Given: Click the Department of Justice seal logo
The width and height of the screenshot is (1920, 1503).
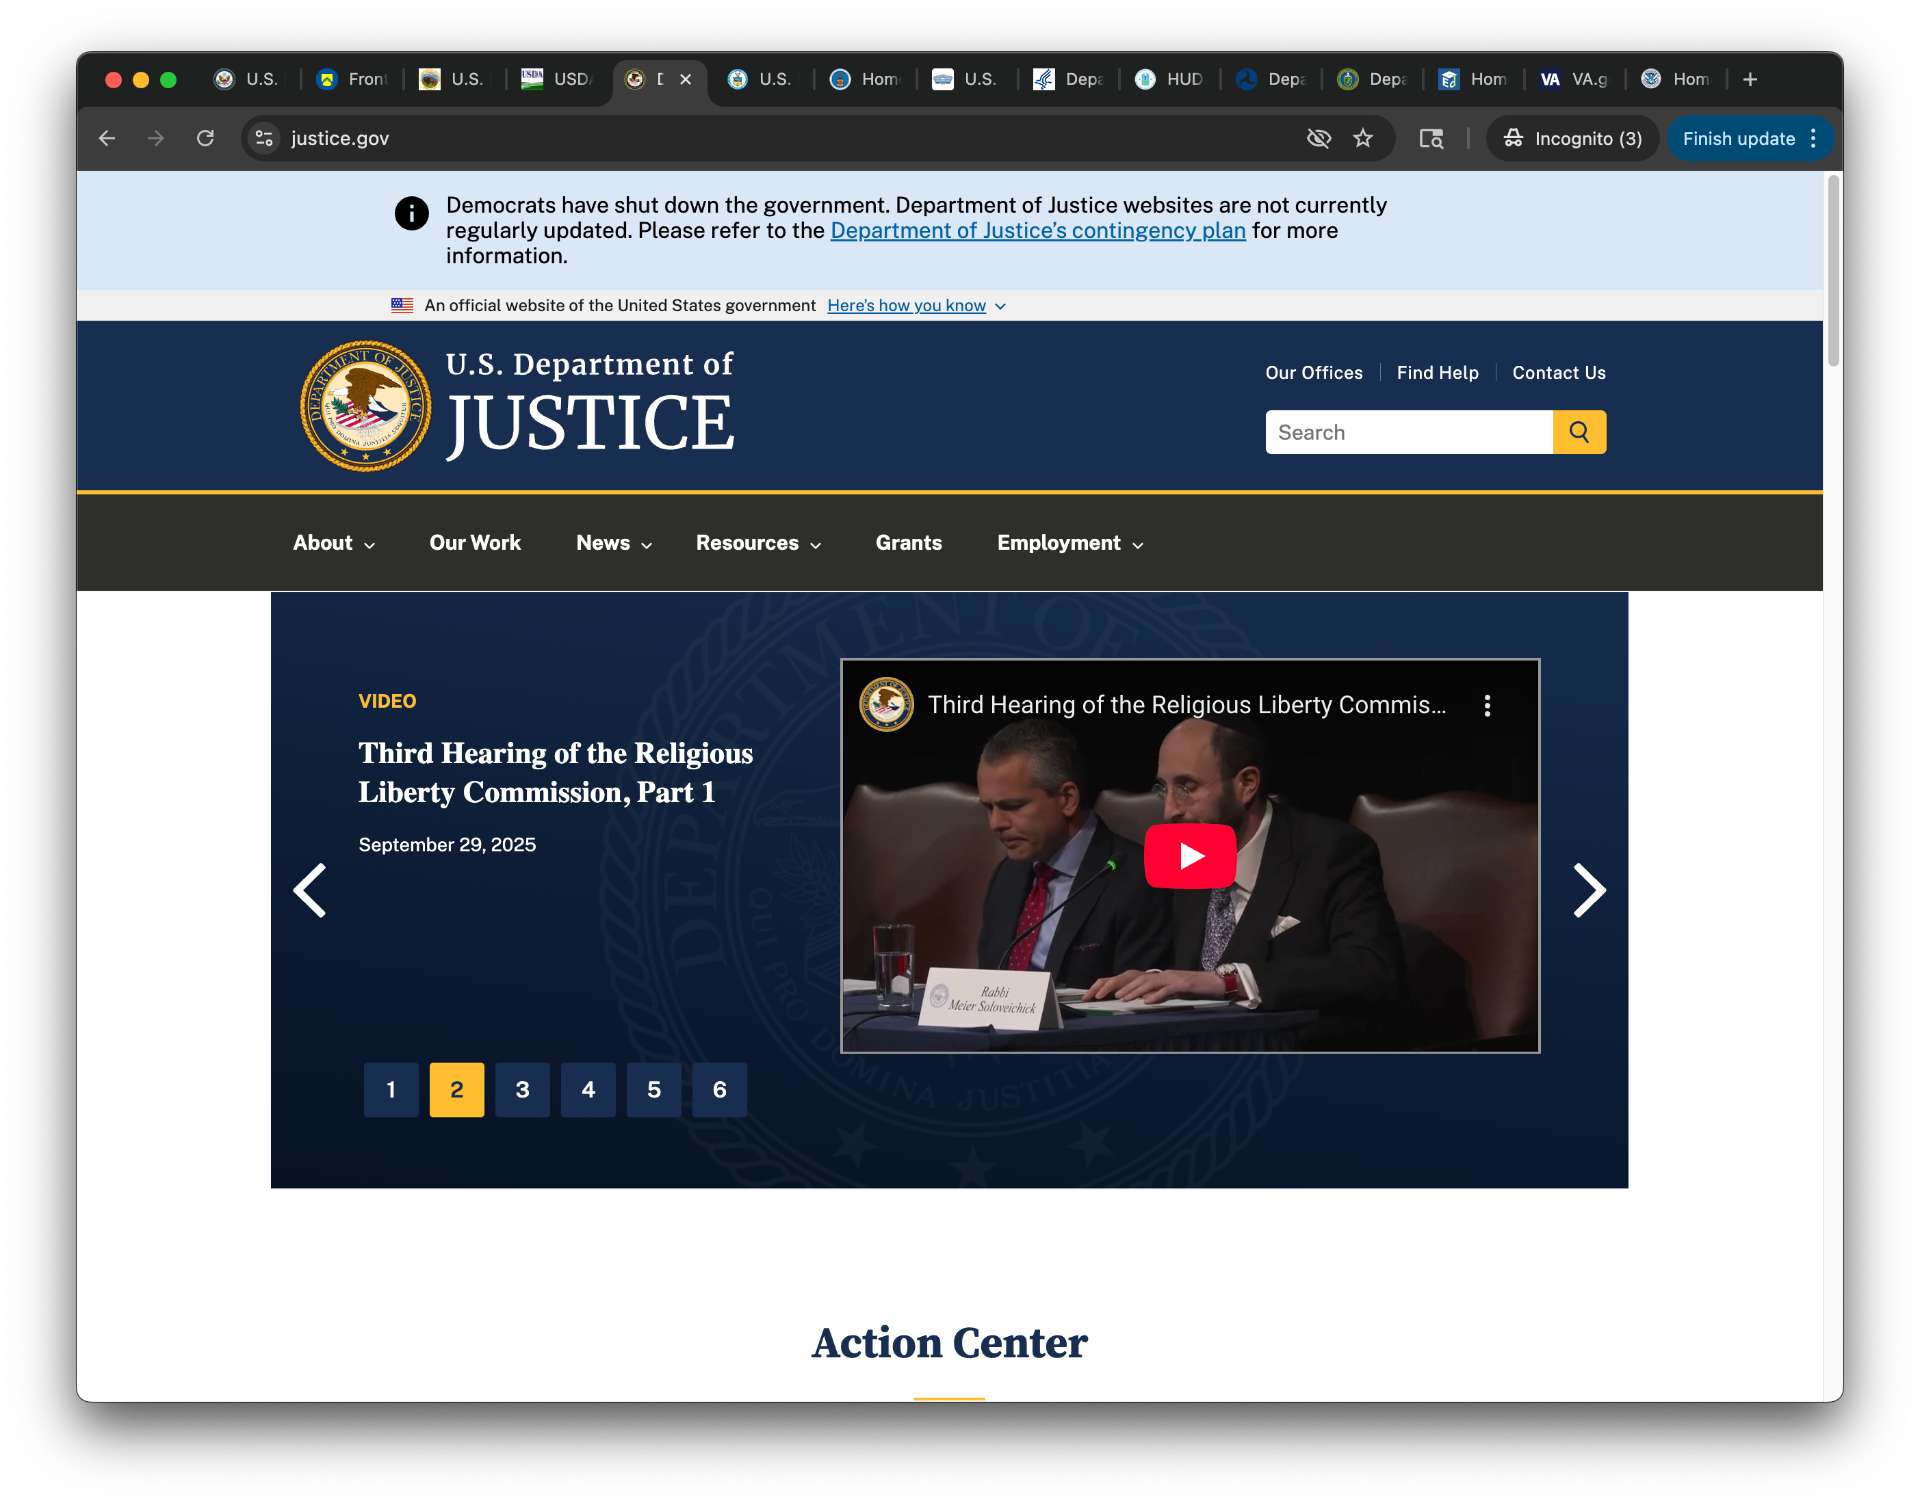Looking at the screenshot, I should point(366,406).
